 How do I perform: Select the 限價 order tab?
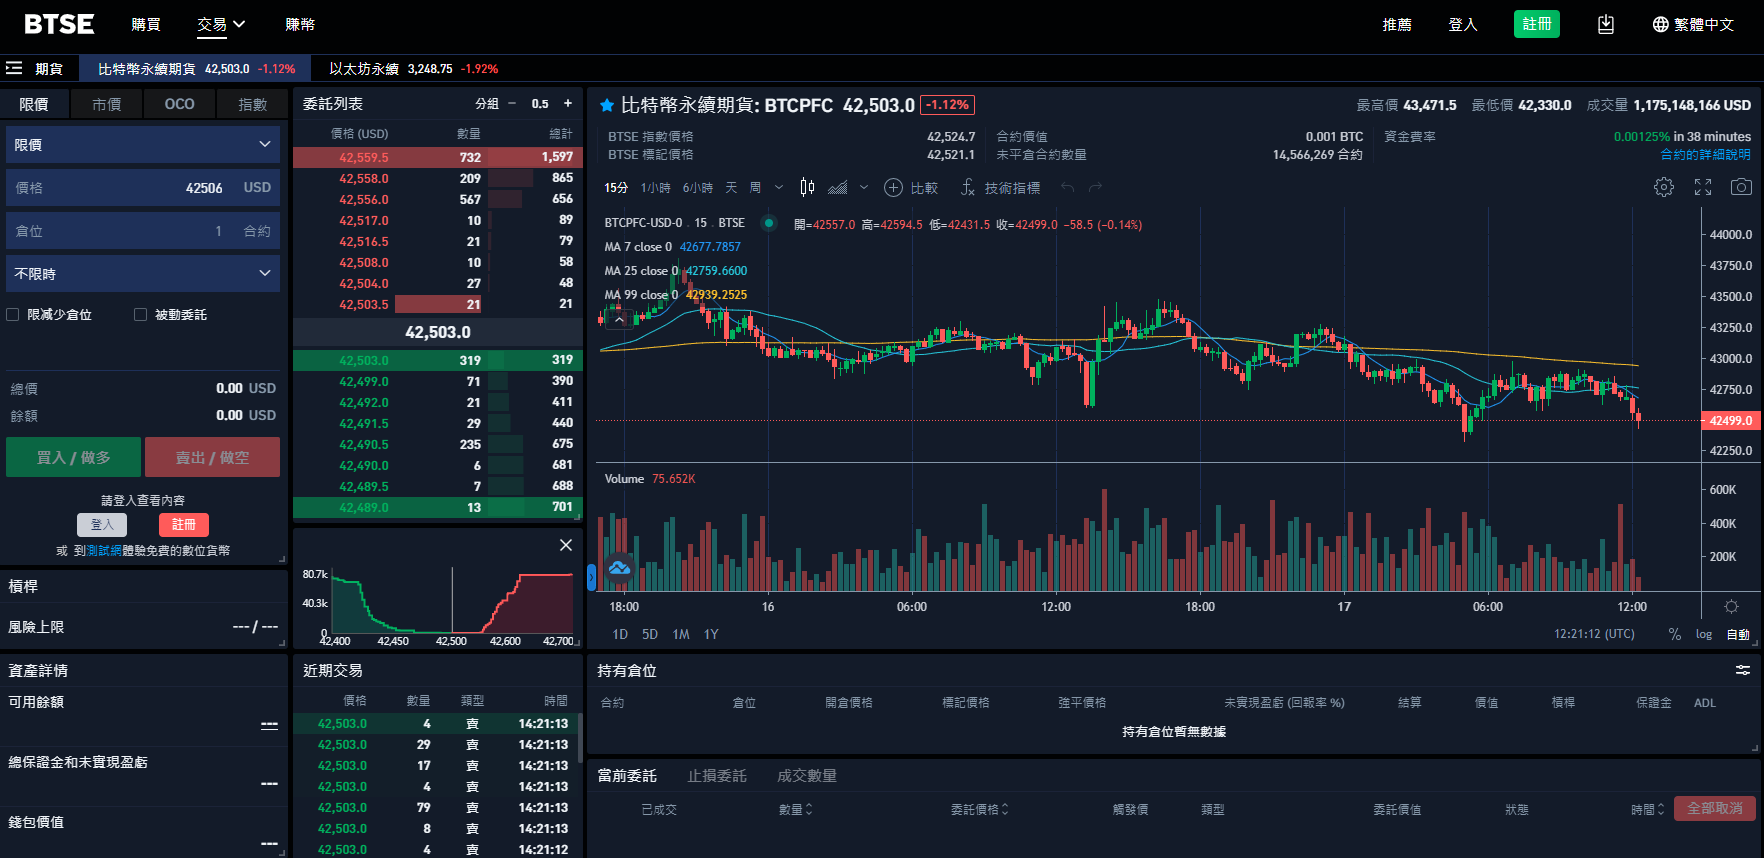click(x=34, y=104)
